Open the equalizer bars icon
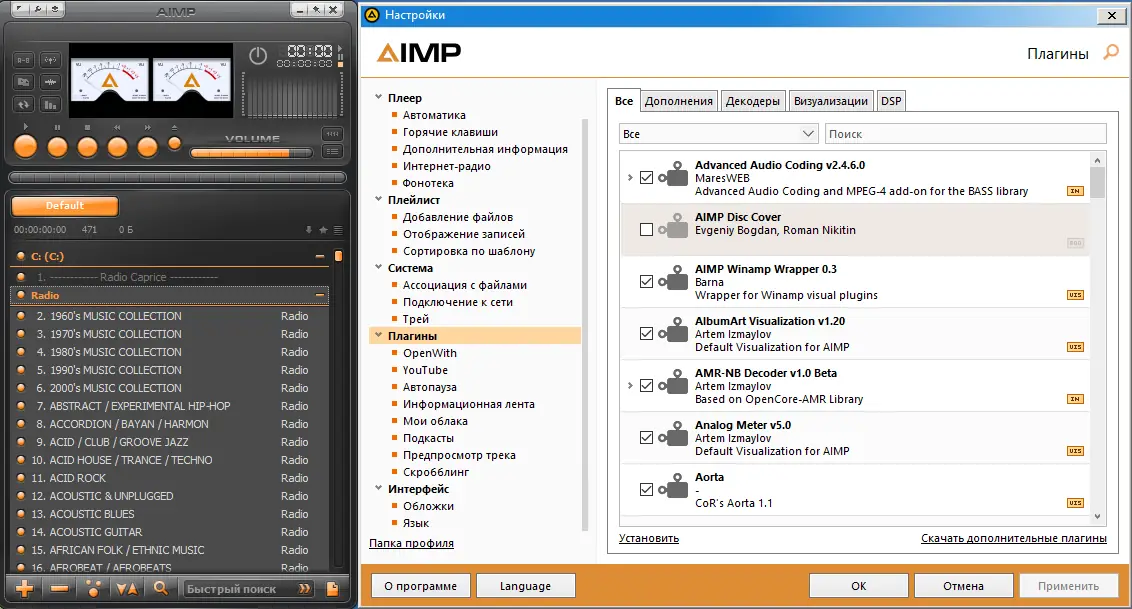Image resolution: width=1132 pixels, height=609 pixels. [50, 105]
